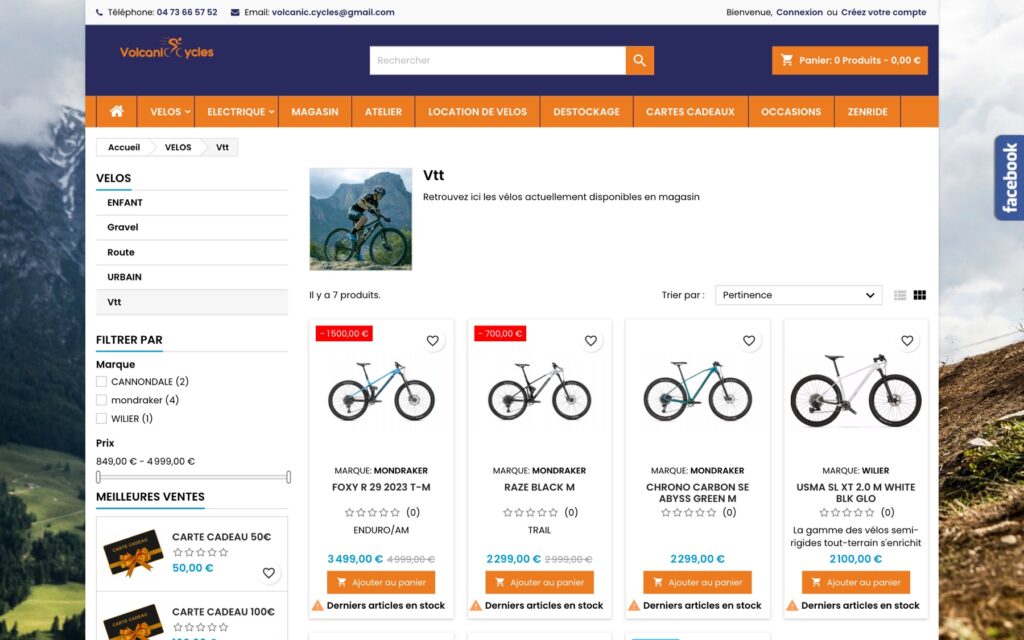Screen dimensions: 1024x640
Task: Open the Vtt category image
Action: tap(360, 219)
